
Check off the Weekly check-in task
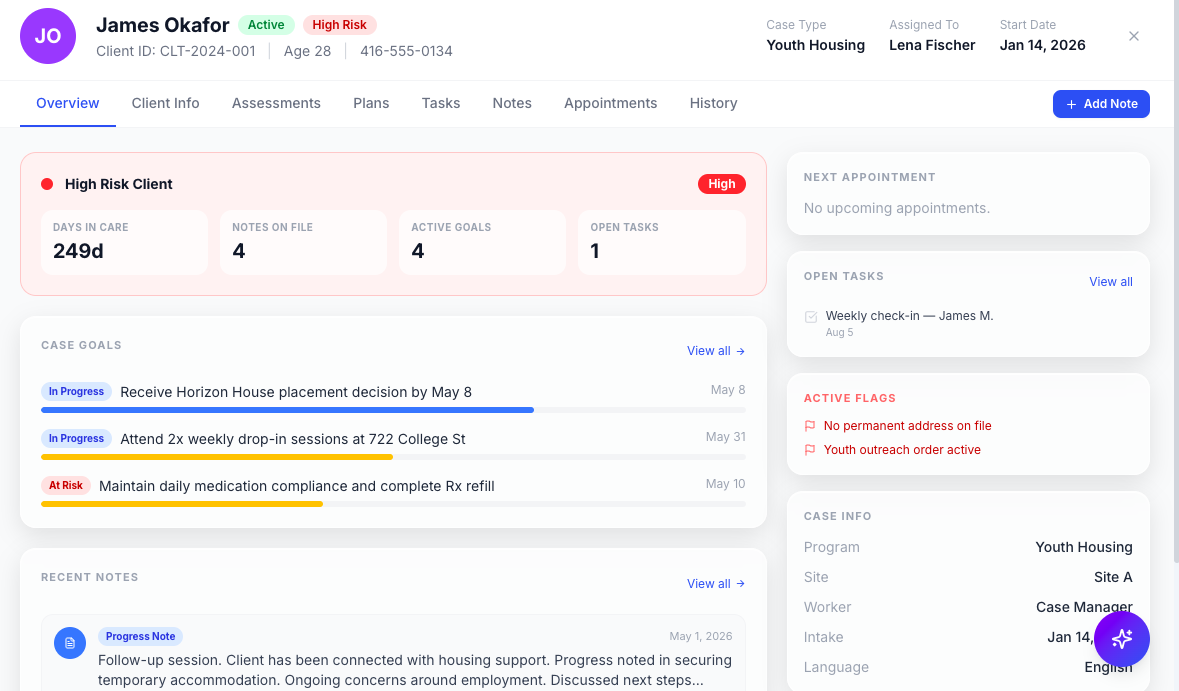pyautogui.click(x=811, y=317)
